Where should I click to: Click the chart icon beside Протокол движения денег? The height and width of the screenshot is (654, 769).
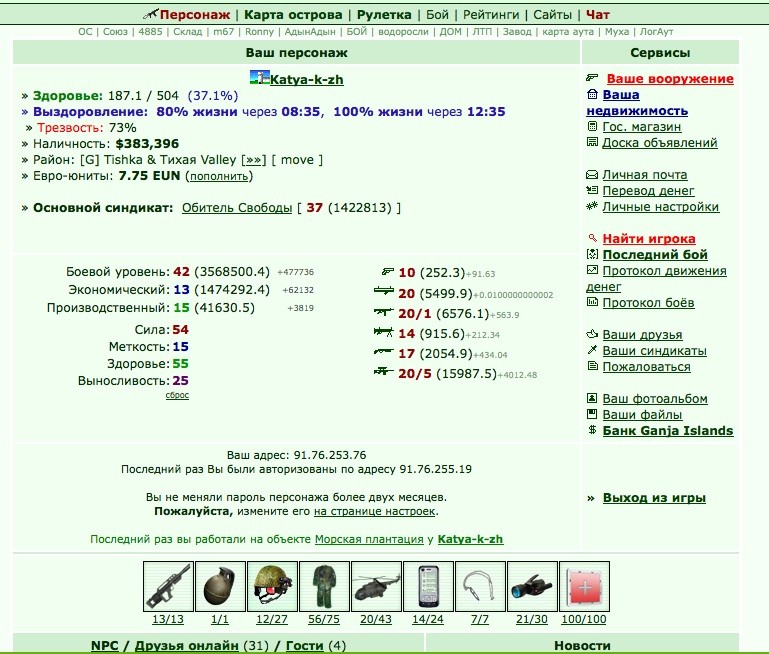[592, 270]
